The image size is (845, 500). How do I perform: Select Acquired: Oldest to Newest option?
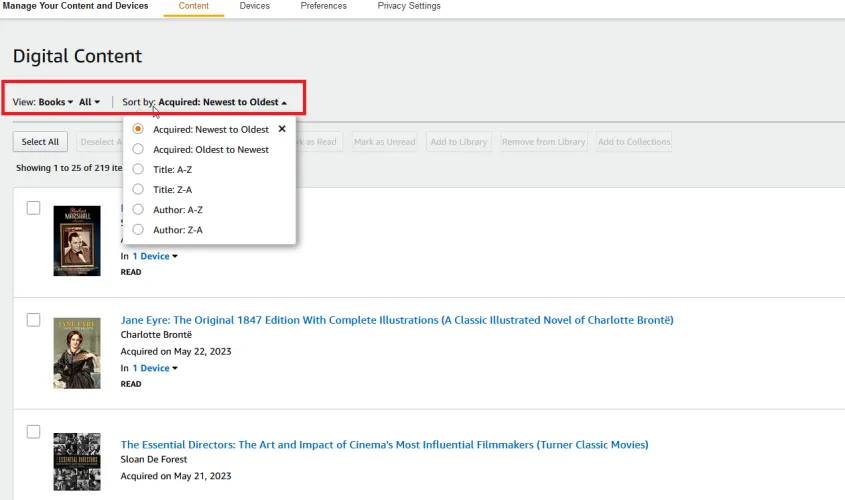click(138, 149)
